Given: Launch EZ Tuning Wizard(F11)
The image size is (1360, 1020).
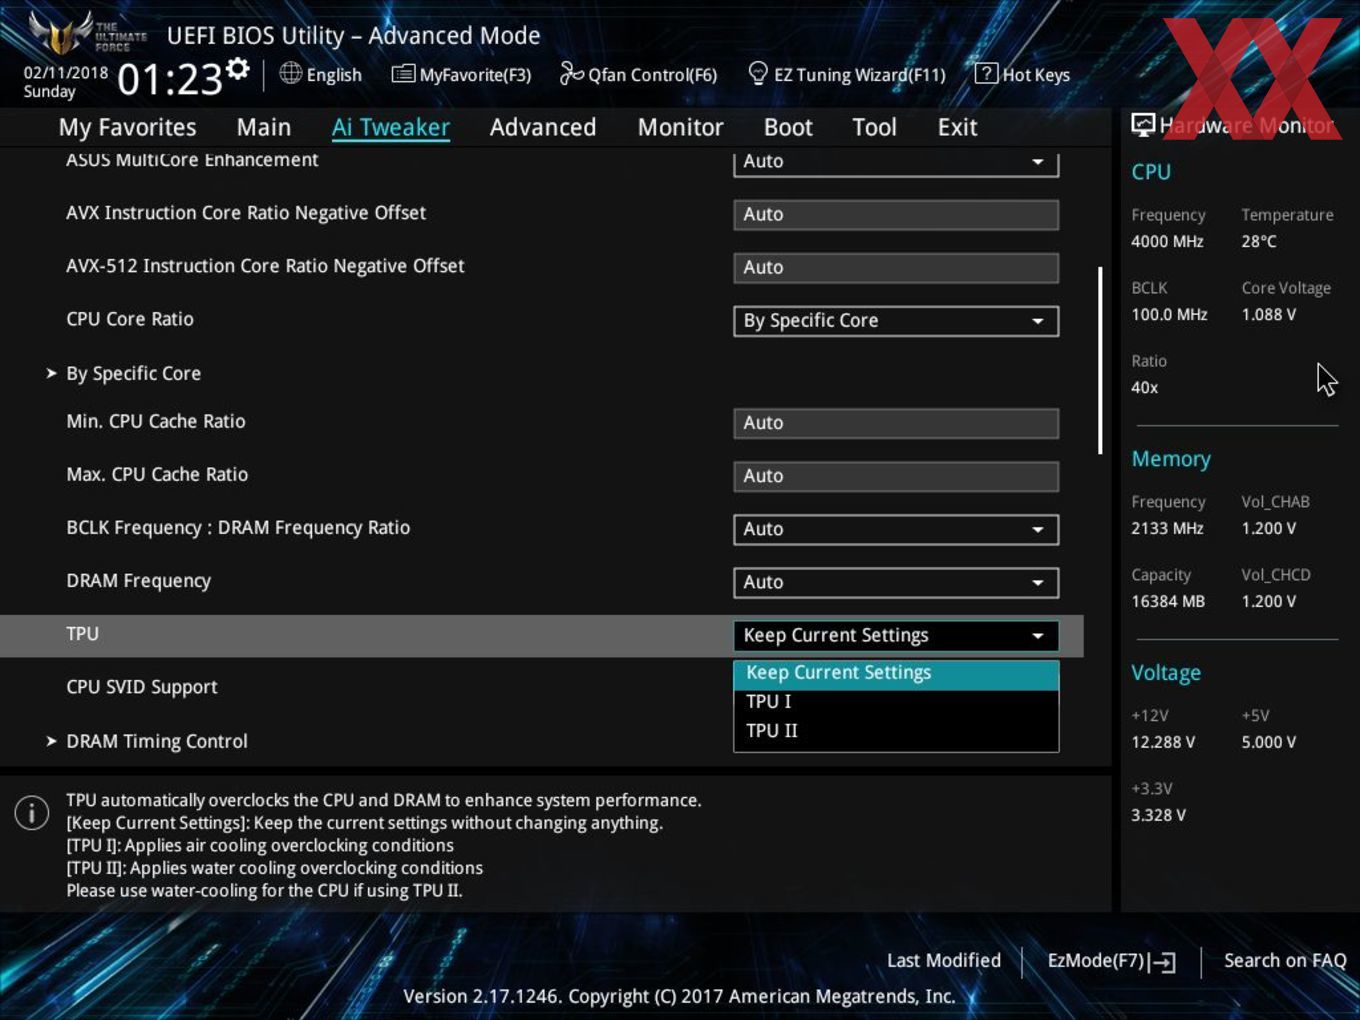Looking at the screenshot, I should (x=847, y=74).
